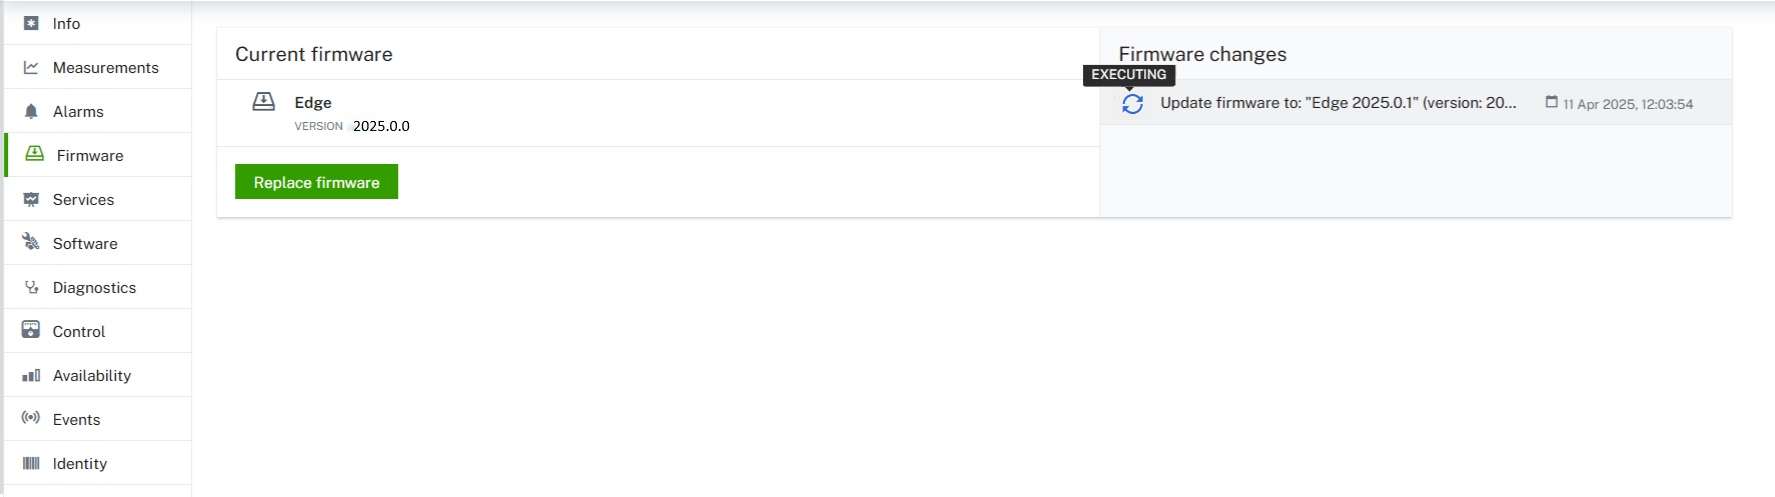1775x497 pixels.
Task: Click the Availability bar chart icon
Action: pos(31,375)
